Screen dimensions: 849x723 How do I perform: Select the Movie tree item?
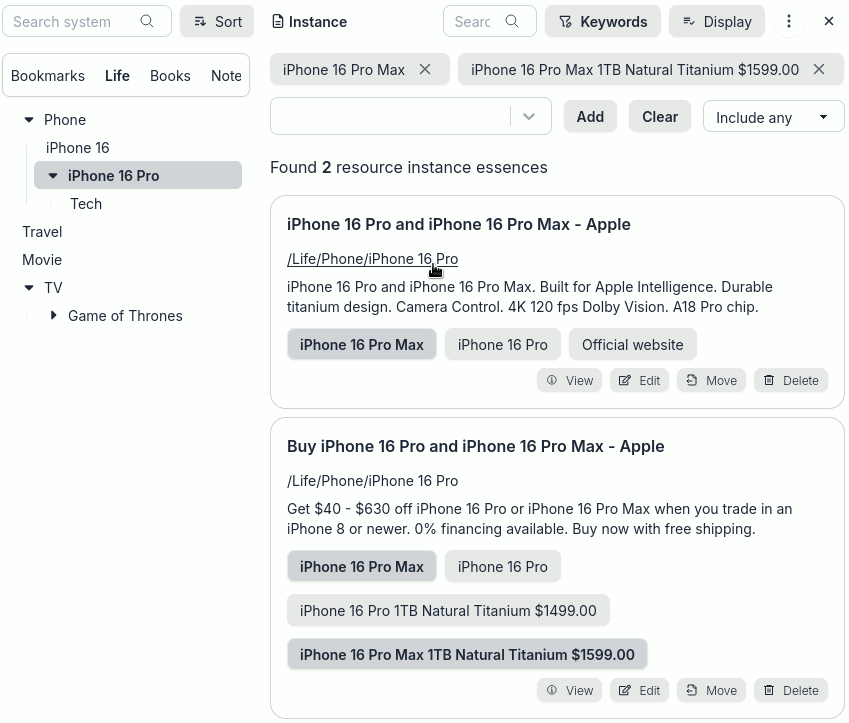tap(42, 260)
